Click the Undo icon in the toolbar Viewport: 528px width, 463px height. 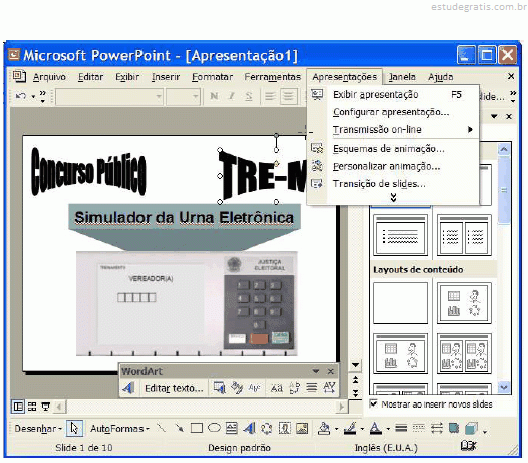click(21, 96)
